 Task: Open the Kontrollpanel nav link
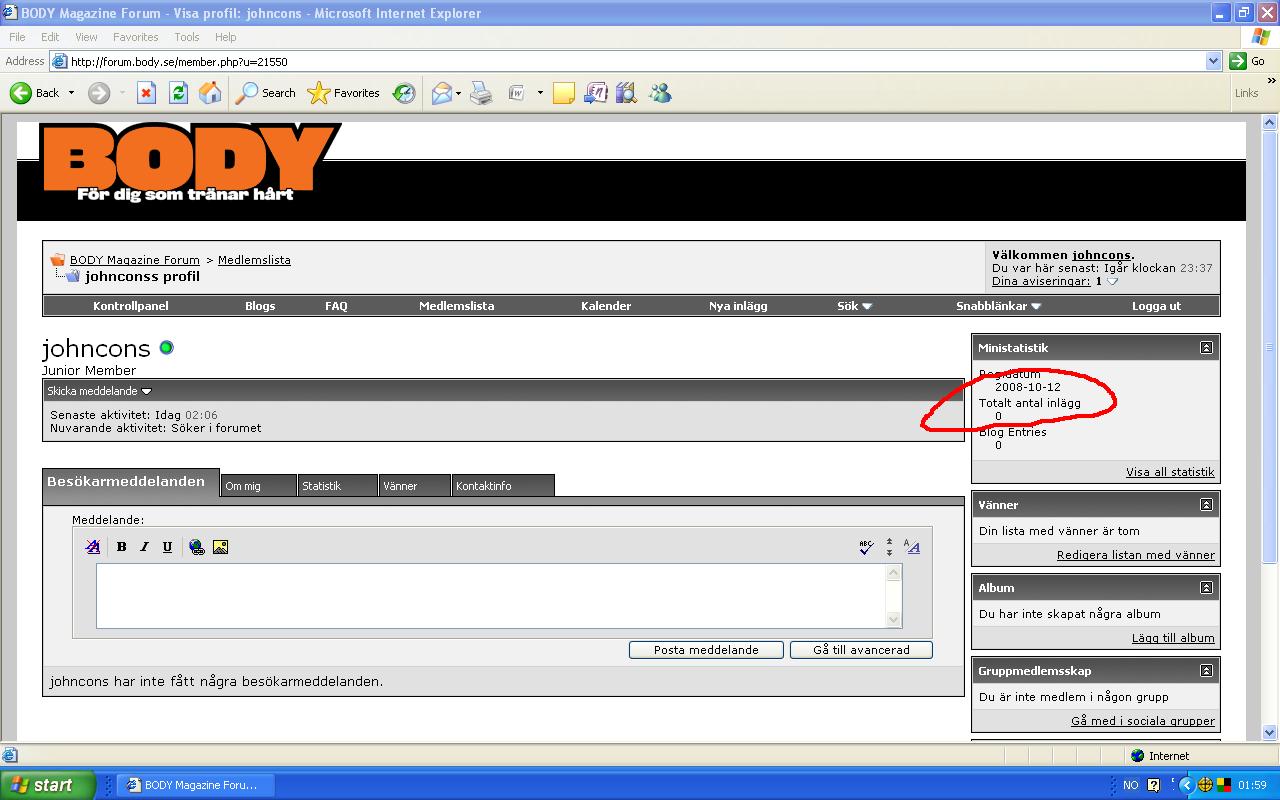tap(131, 306)
